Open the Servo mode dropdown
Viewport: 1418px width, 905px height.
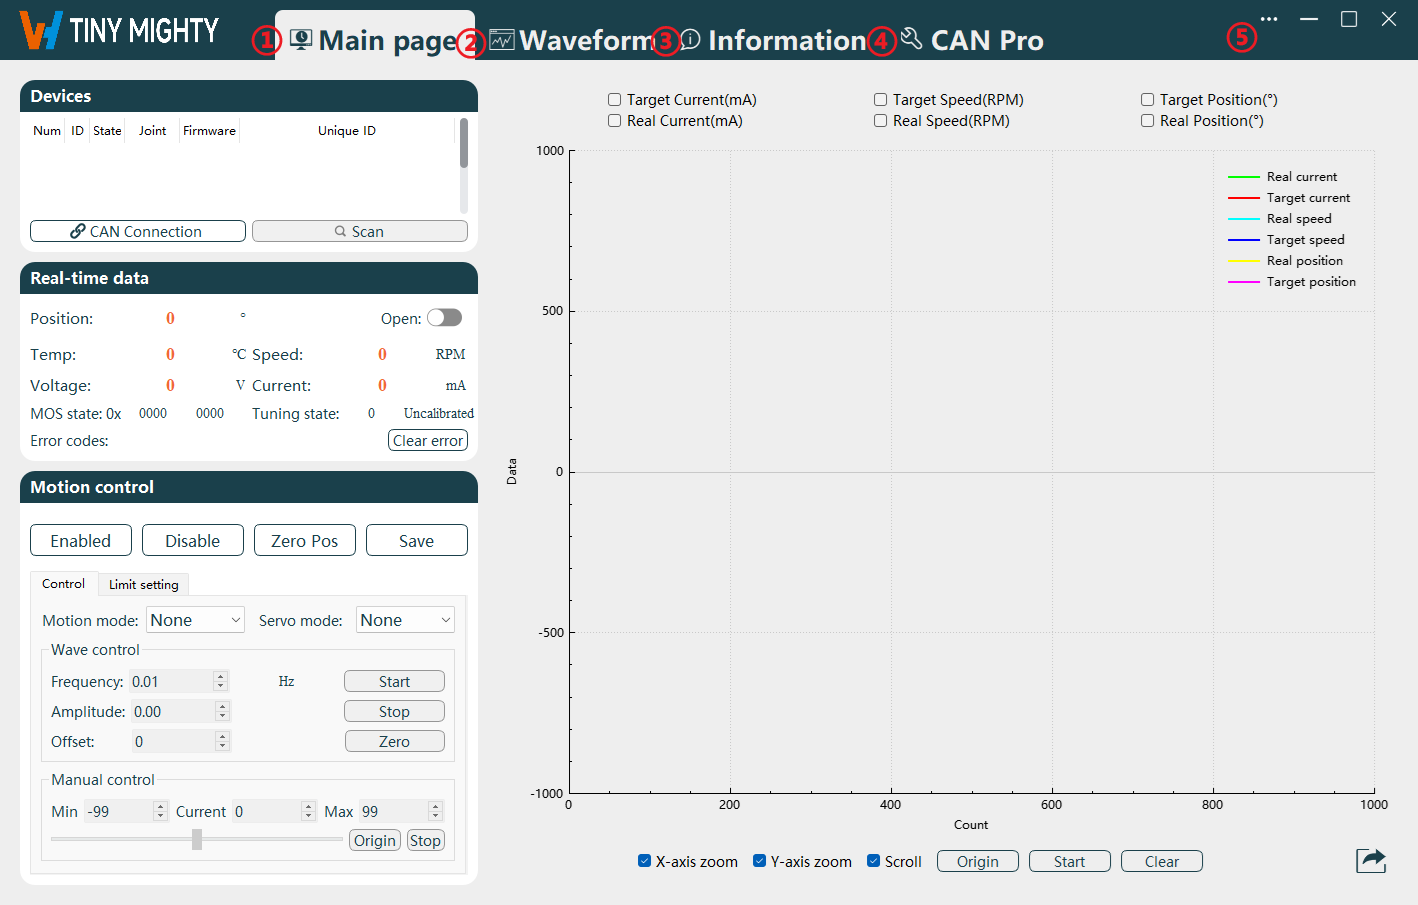pyautogui.click(x=405, y=620)
